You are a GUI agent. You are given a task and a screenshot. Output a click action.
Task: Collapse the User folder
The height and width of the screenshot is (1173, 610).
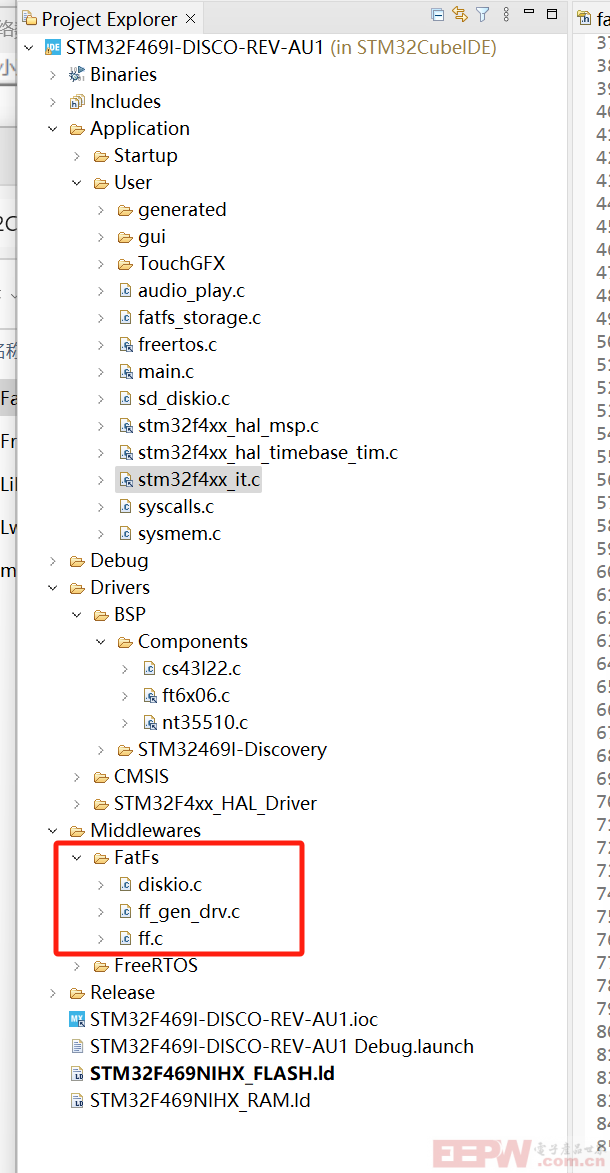point(76,183)
